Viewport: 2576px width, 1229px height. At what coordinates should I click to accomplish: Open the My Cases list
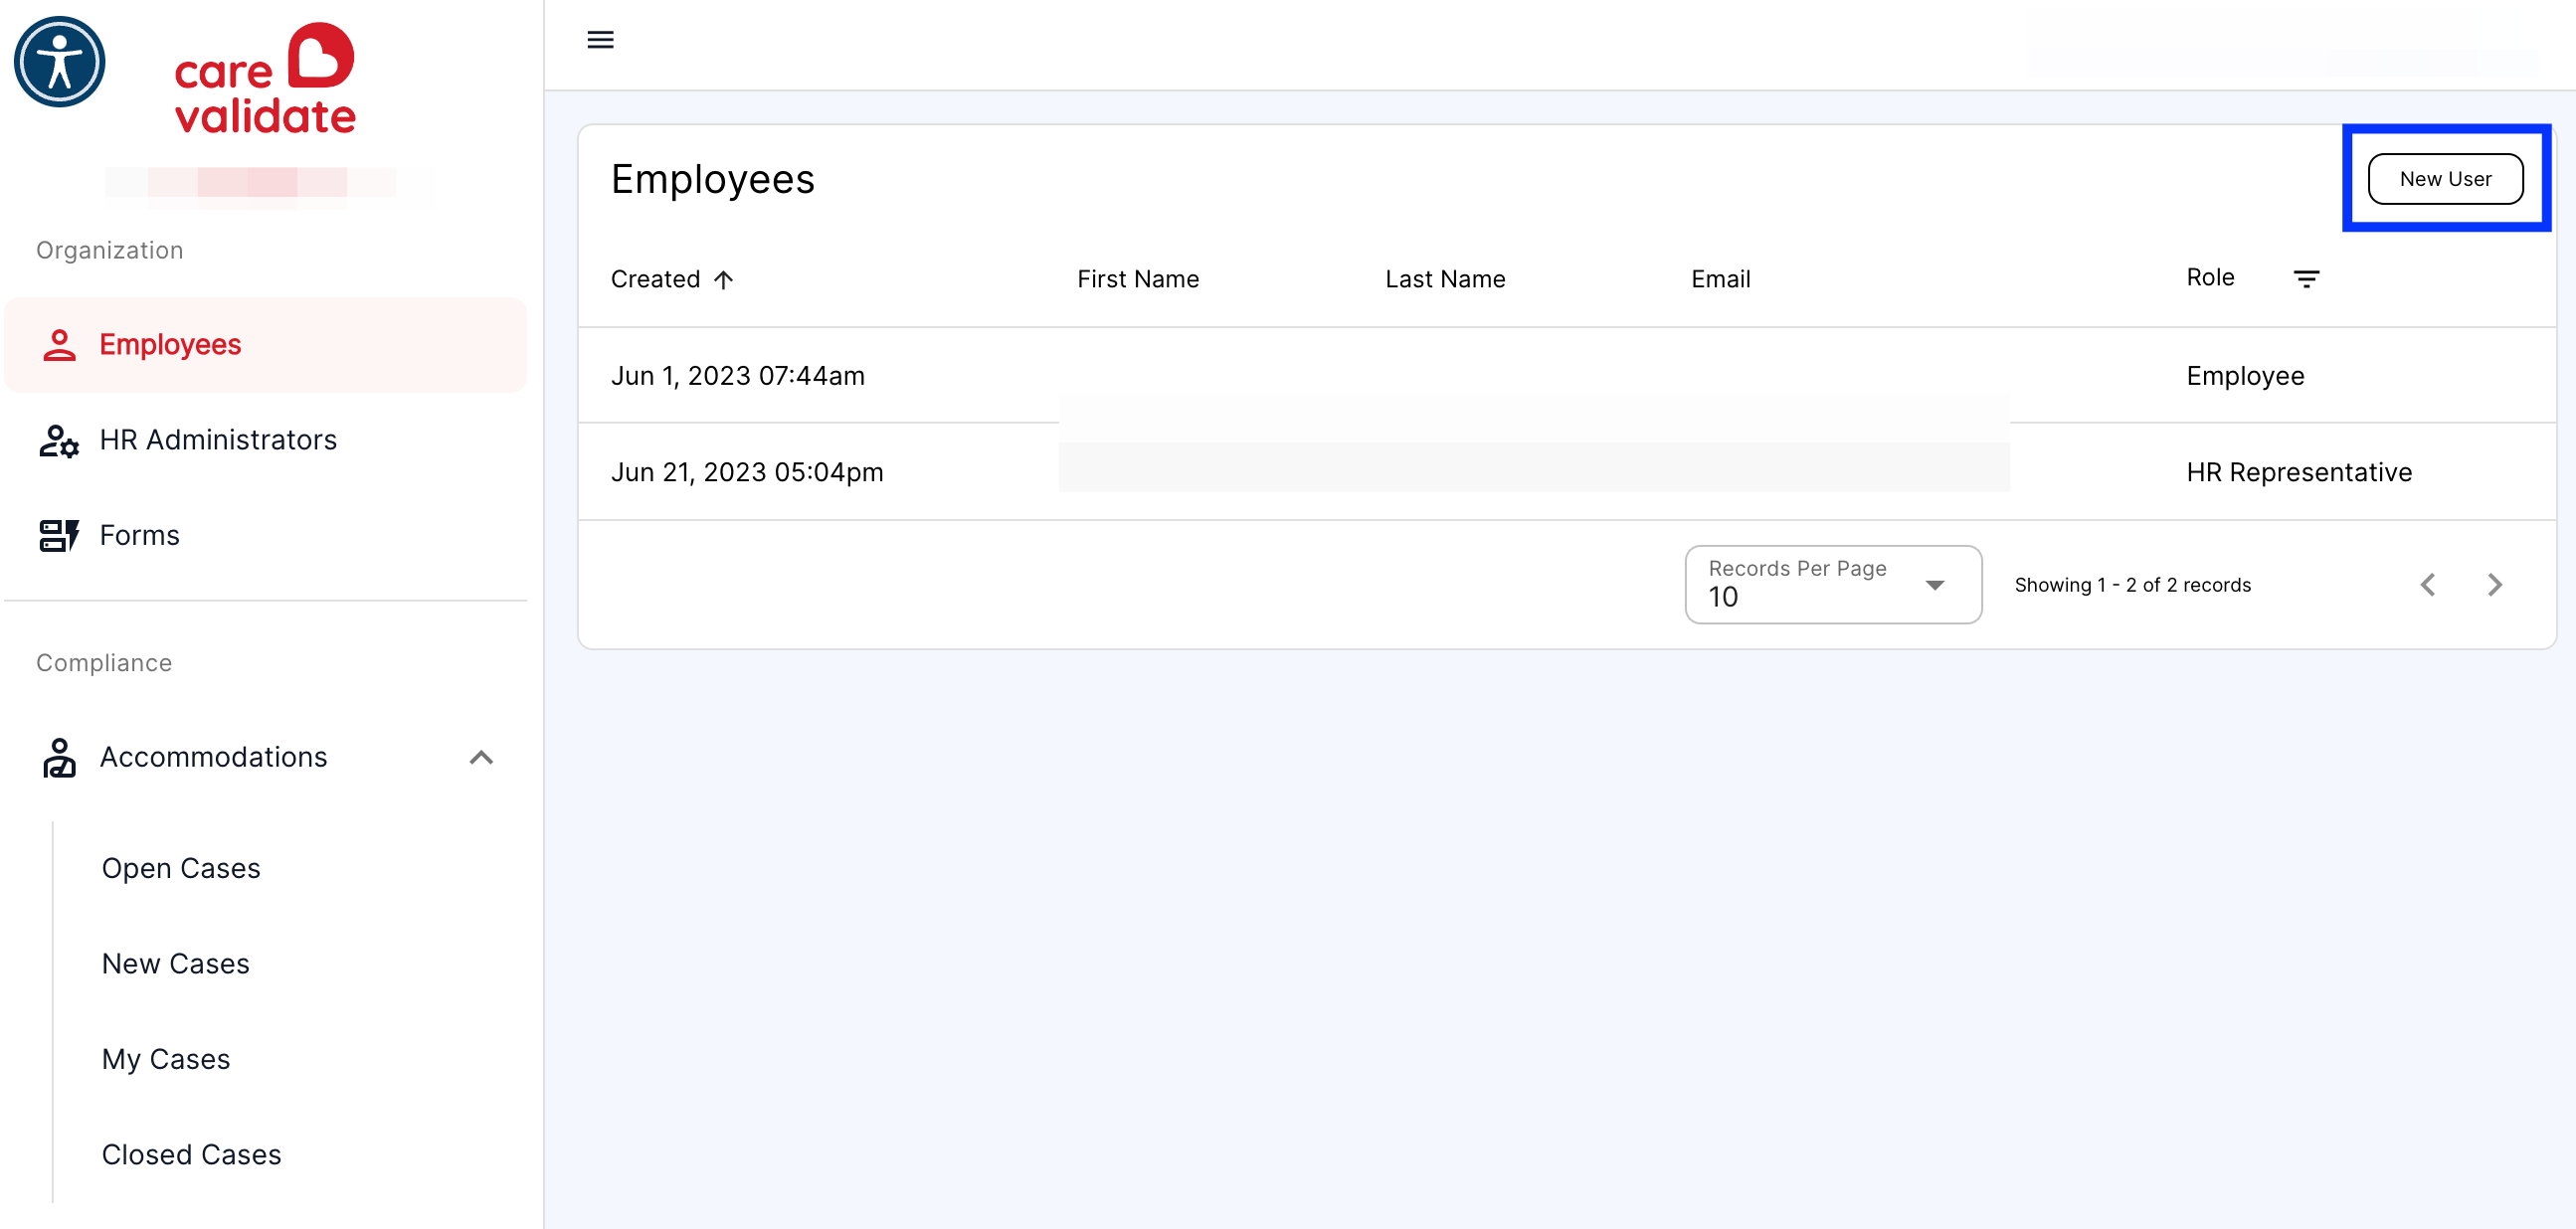pos(166,1059)
